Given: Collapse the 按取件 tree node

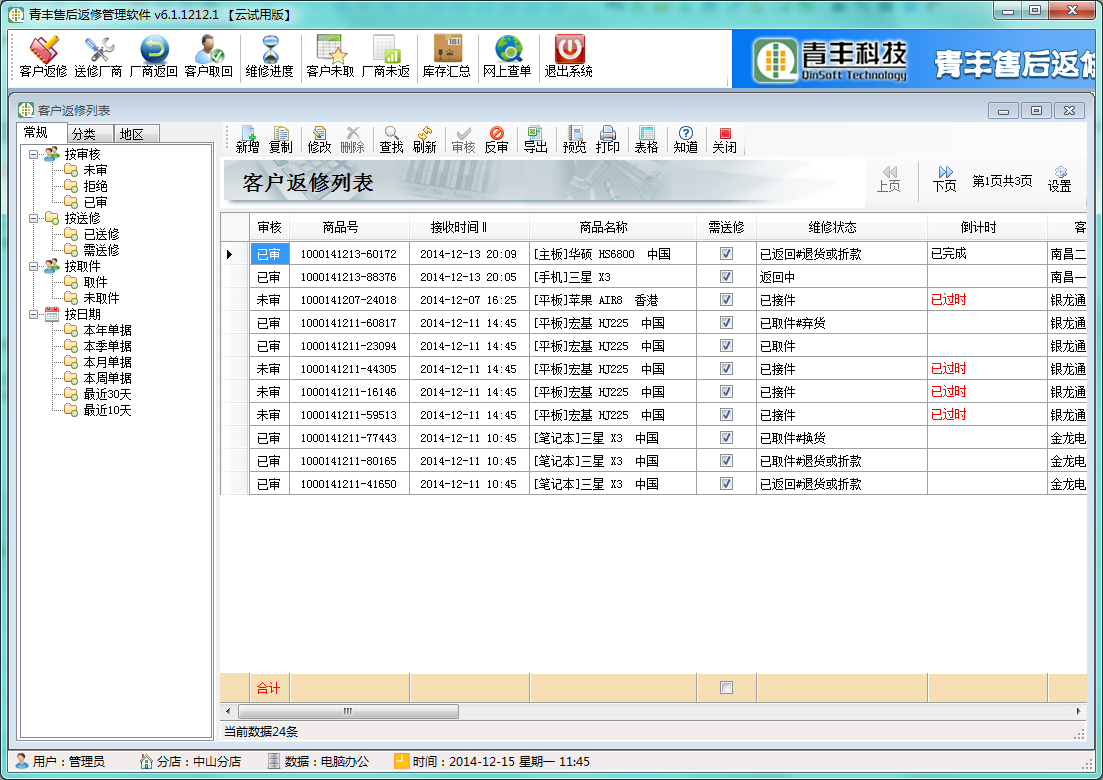Looking at the screenshot, I should coord(33,267).
